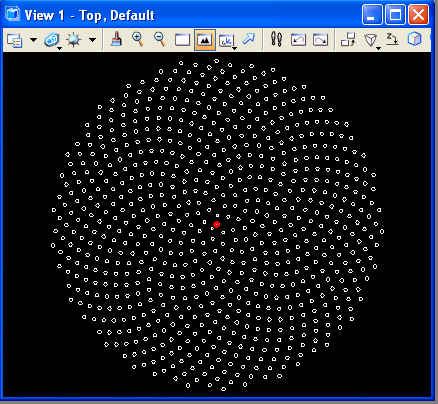Screen dimensions: 438x404
Task: Select the Update View paintbrush tool
Action: (x=116, y=39)
